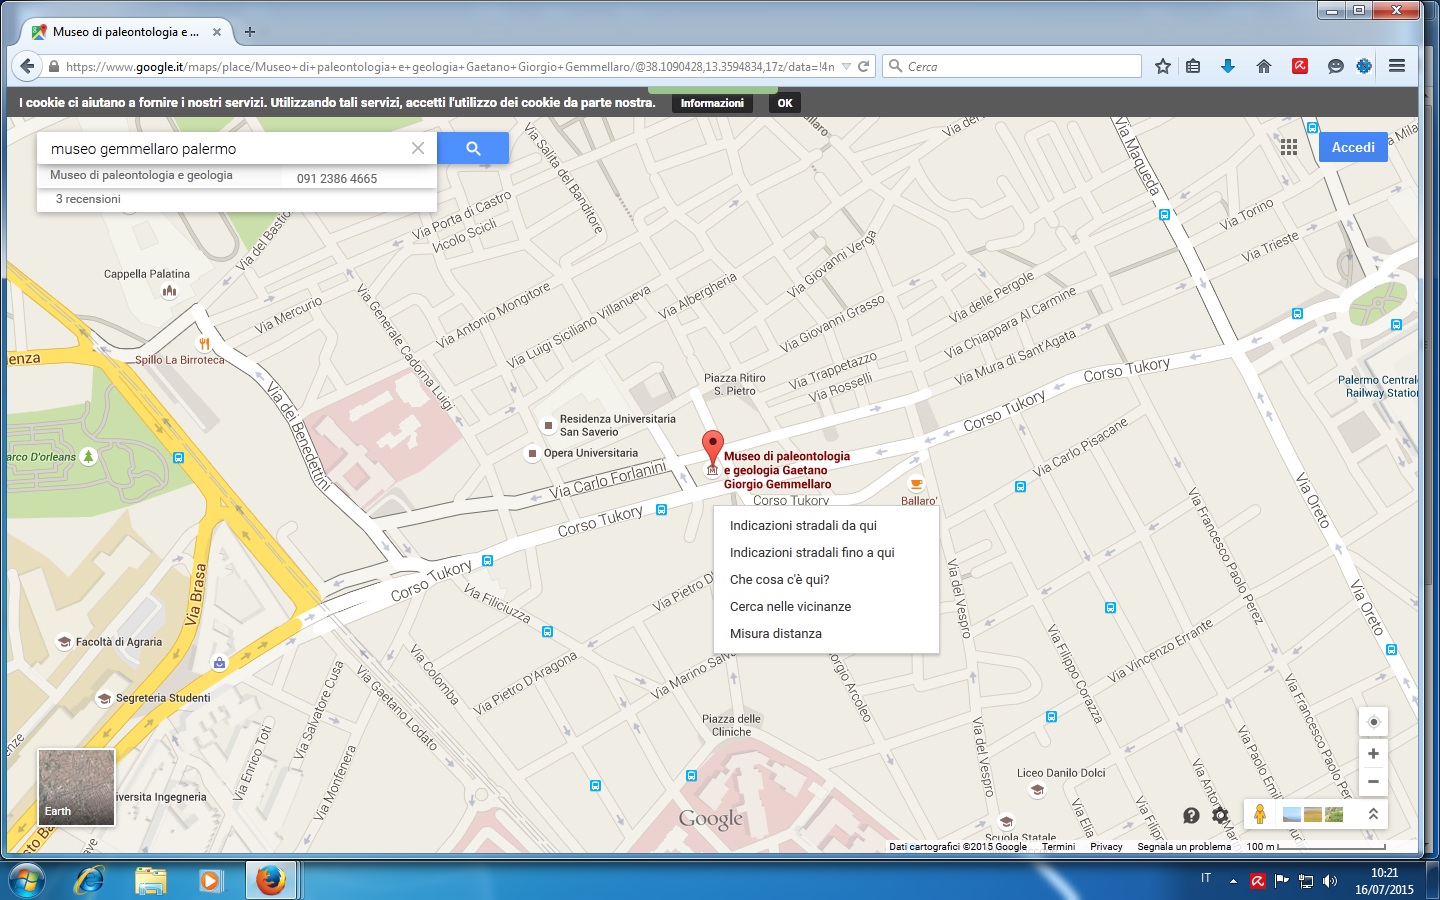Accept cookies with the OK button

pos(785,103)
